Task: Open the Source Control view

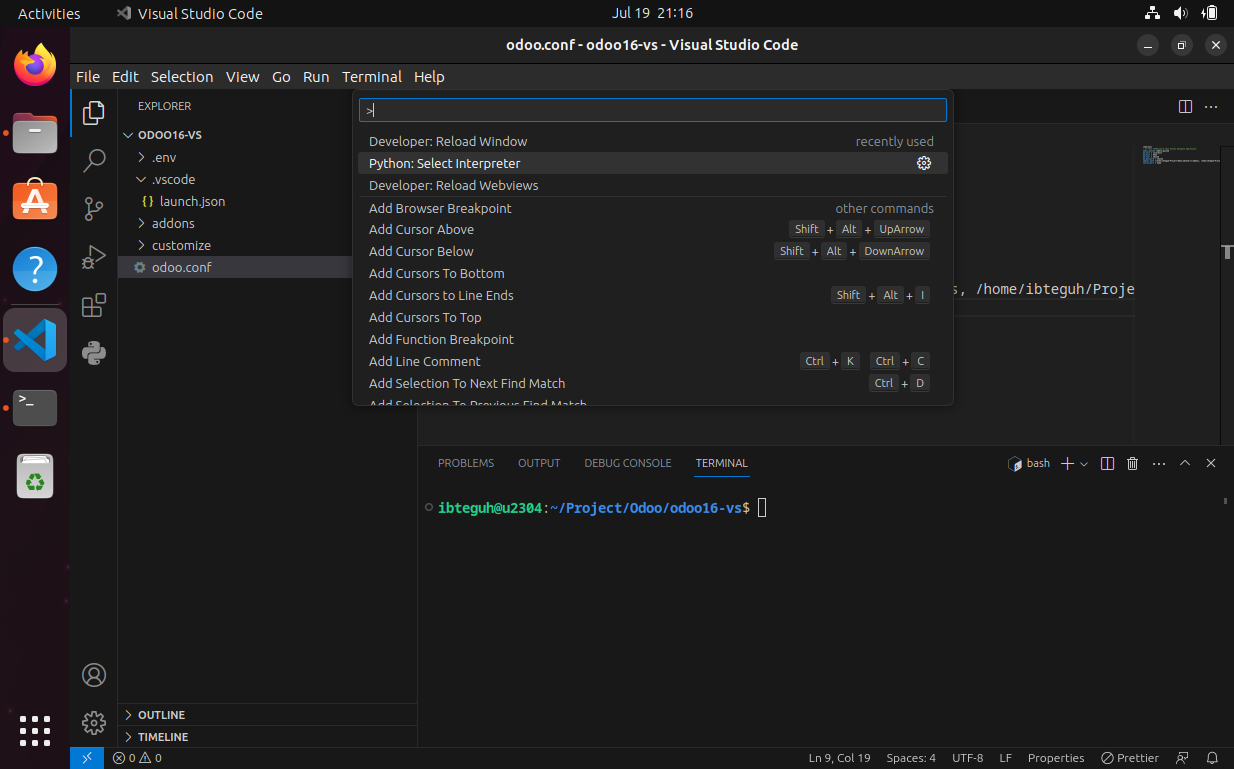Action: [93, 208]
